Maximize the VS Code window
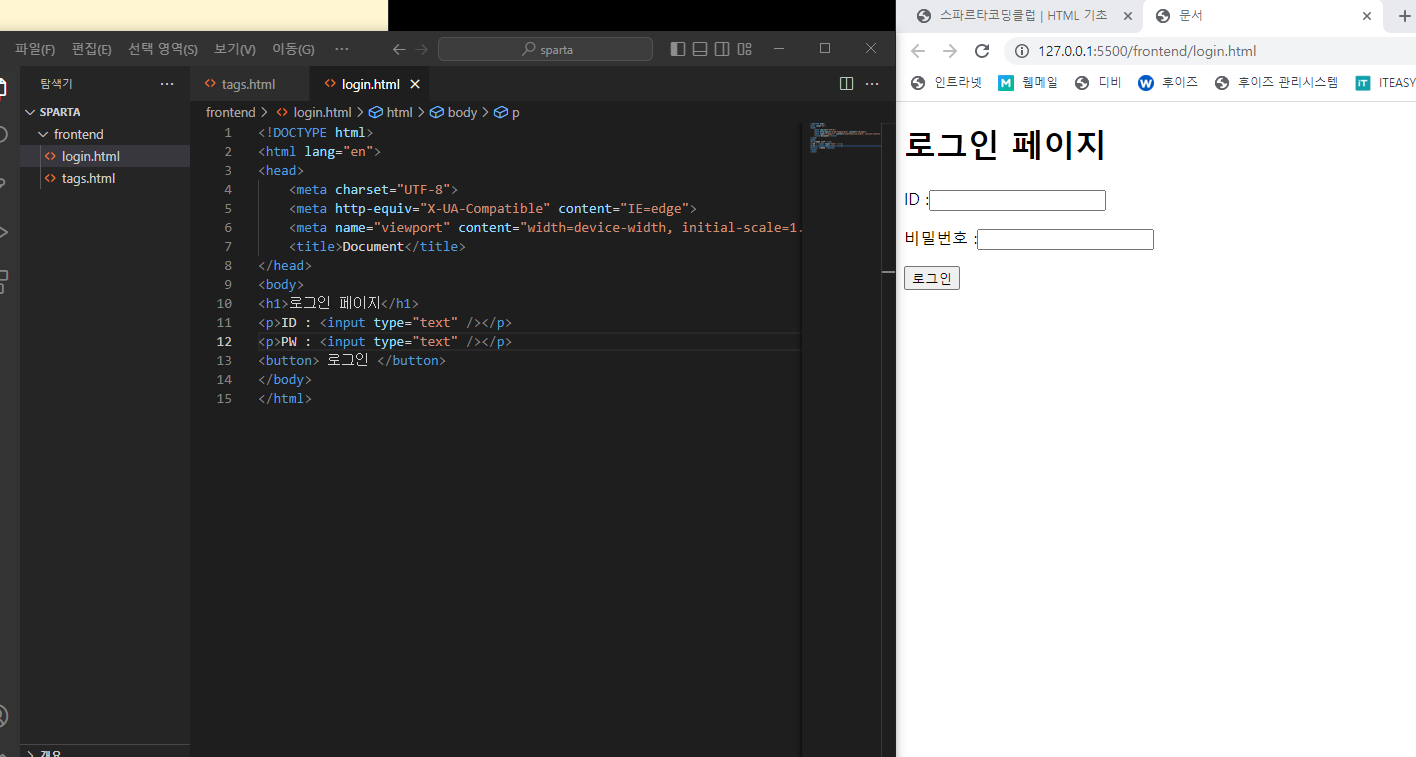 coord(825,49)
